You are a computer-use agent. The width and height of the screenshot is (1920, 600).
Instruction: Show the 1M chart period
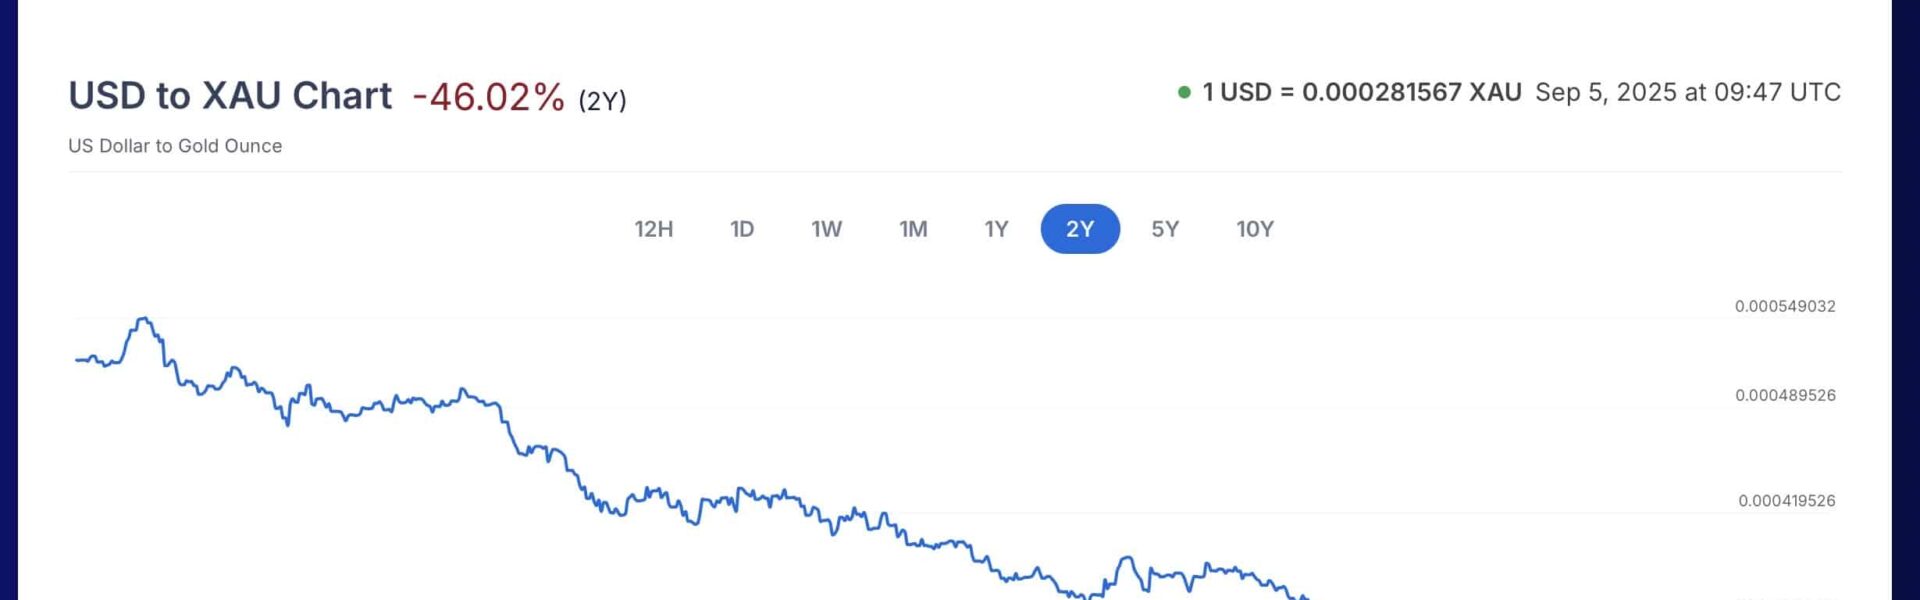913,229
